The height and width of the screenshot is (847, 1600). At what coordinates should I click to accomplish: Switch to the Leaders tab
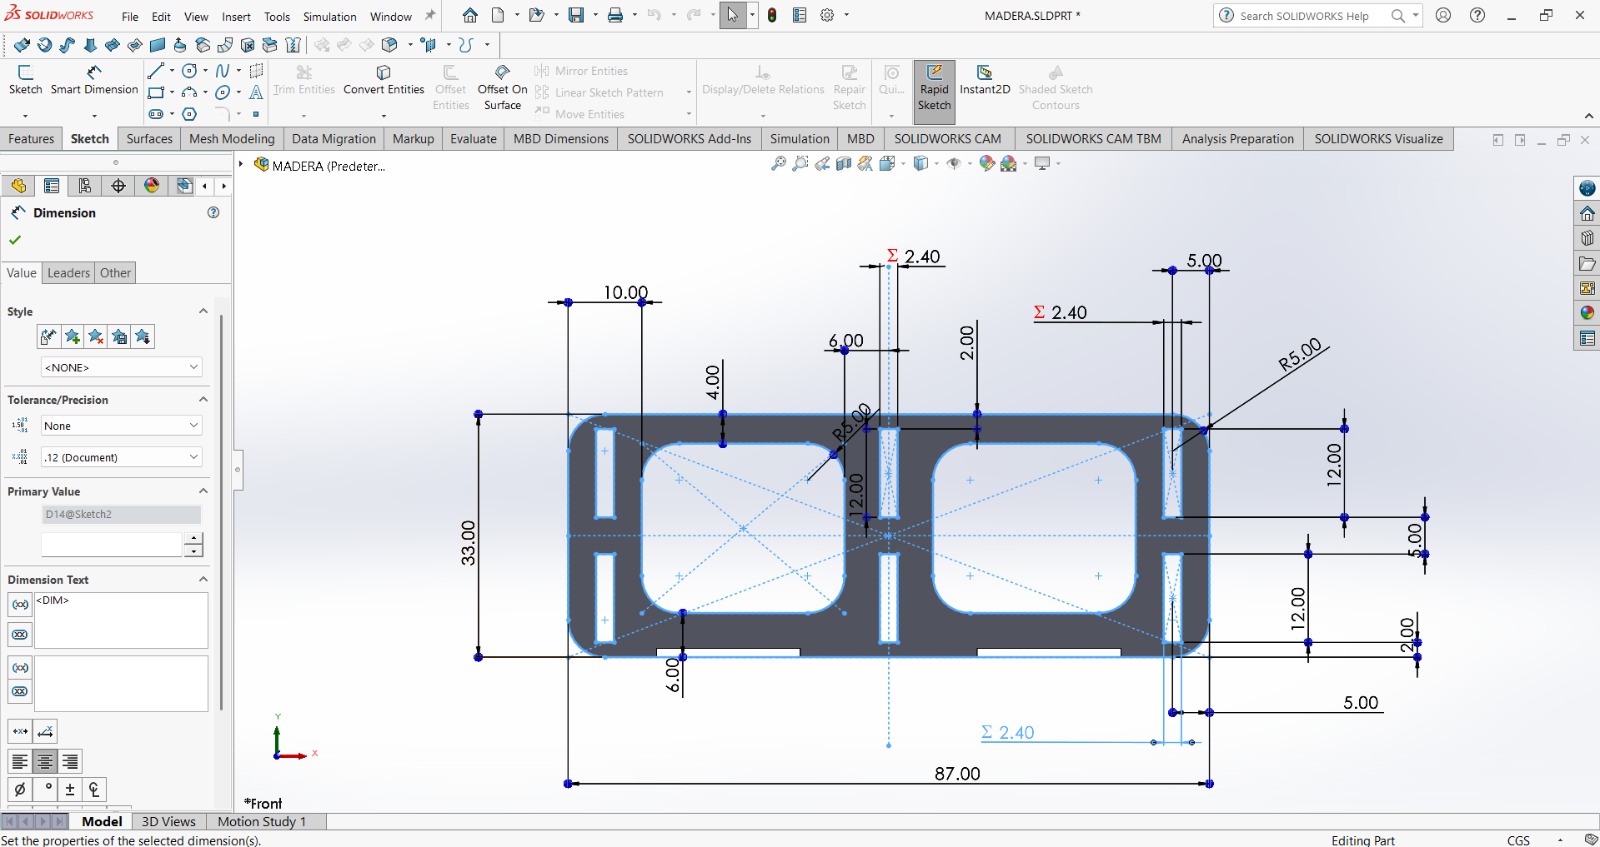pyautogui.click(x=68, y=273)
